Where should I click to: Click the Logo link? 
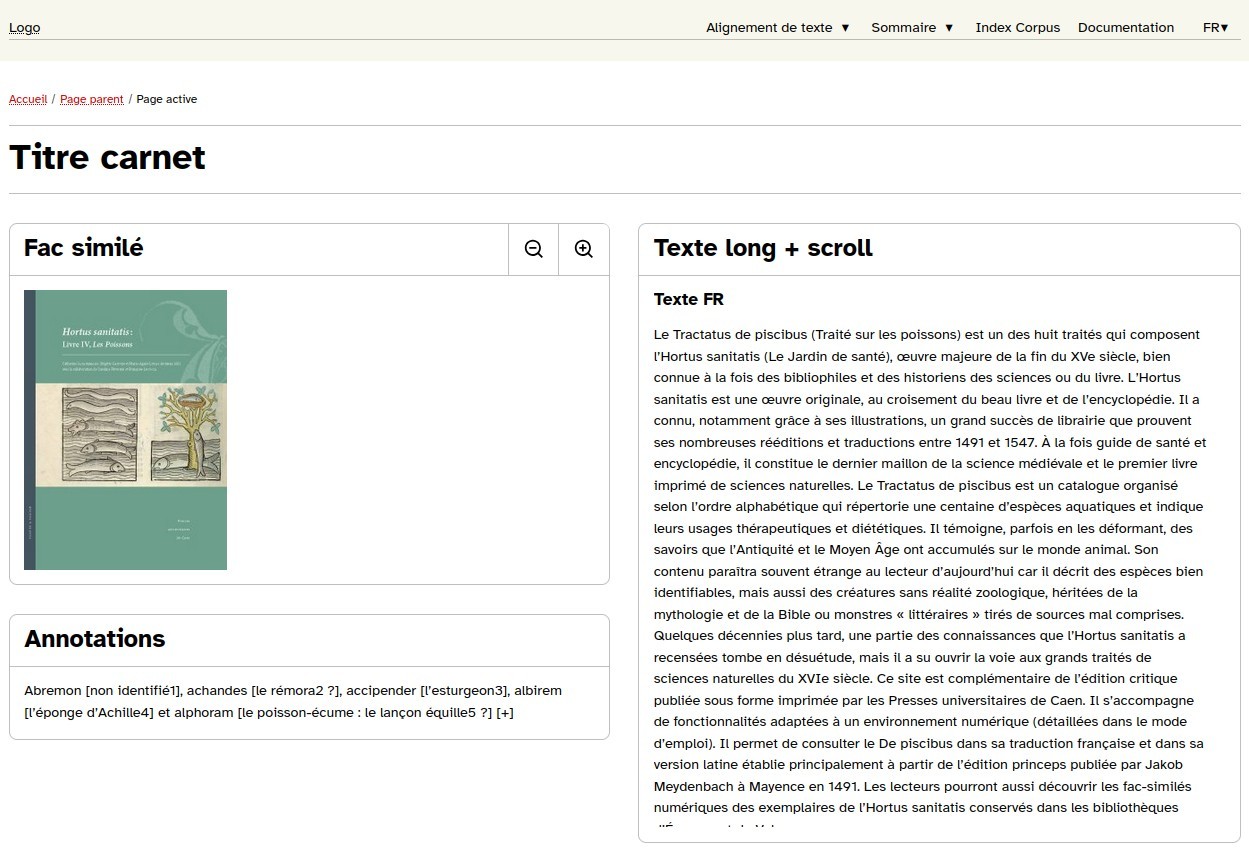pos(25,27)
